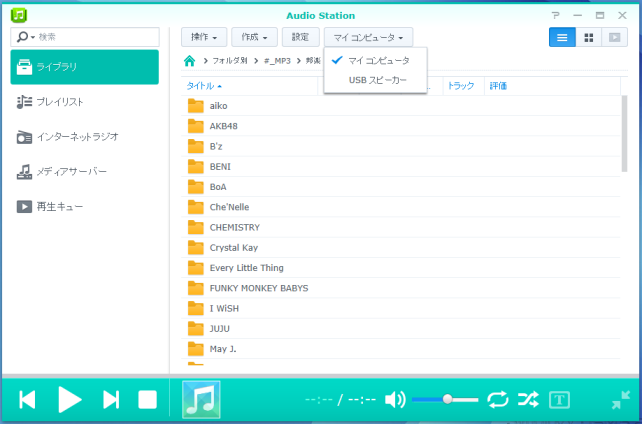Go to home icon in breadcrumb
This screenshot has height=424, width=642.
click(189, 61)
